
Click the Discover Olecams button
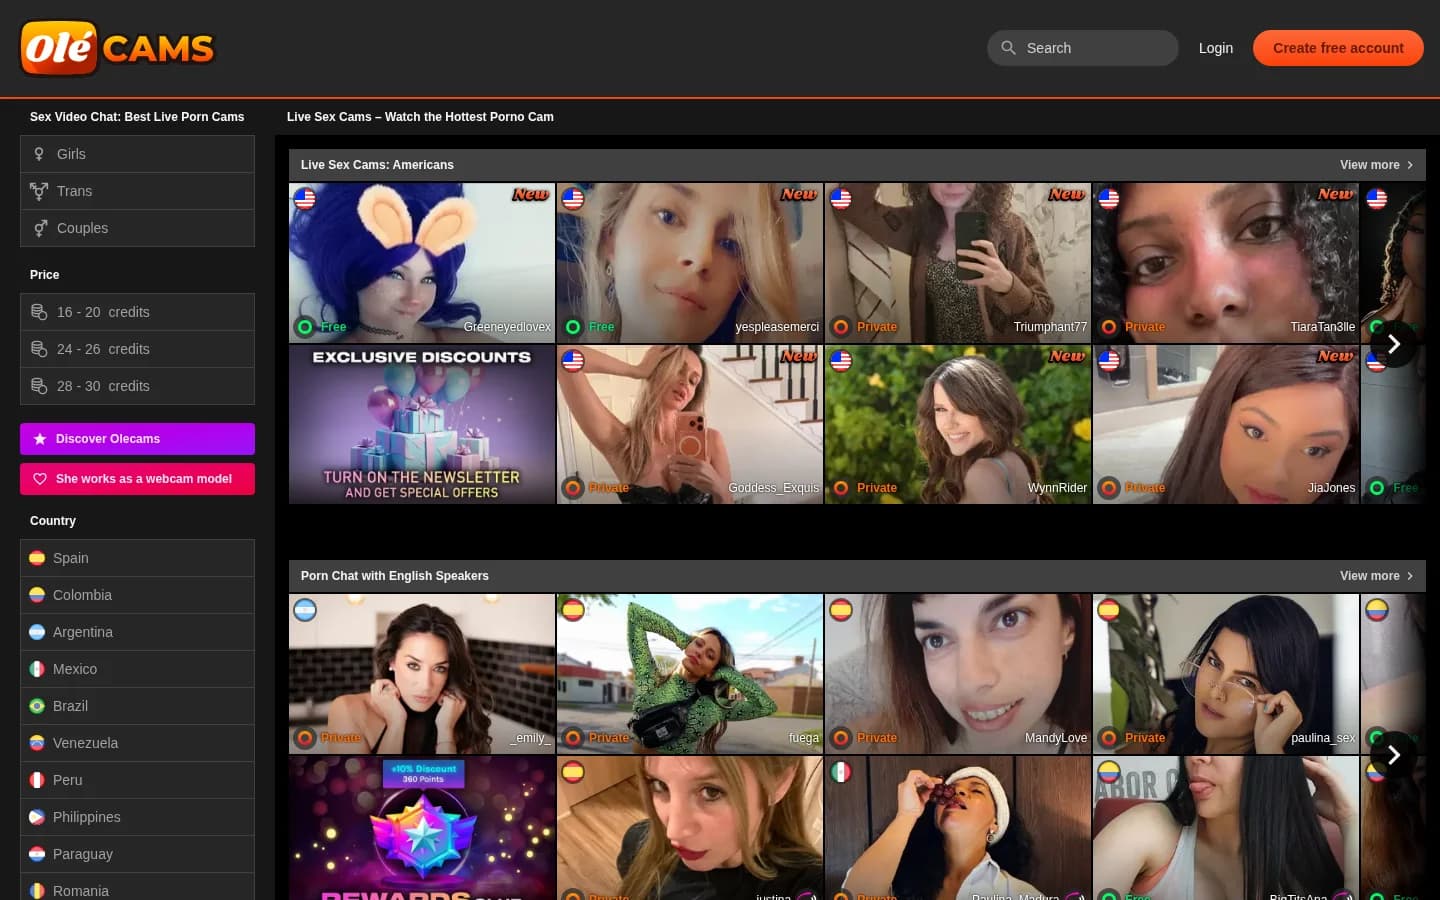(137, 439)
